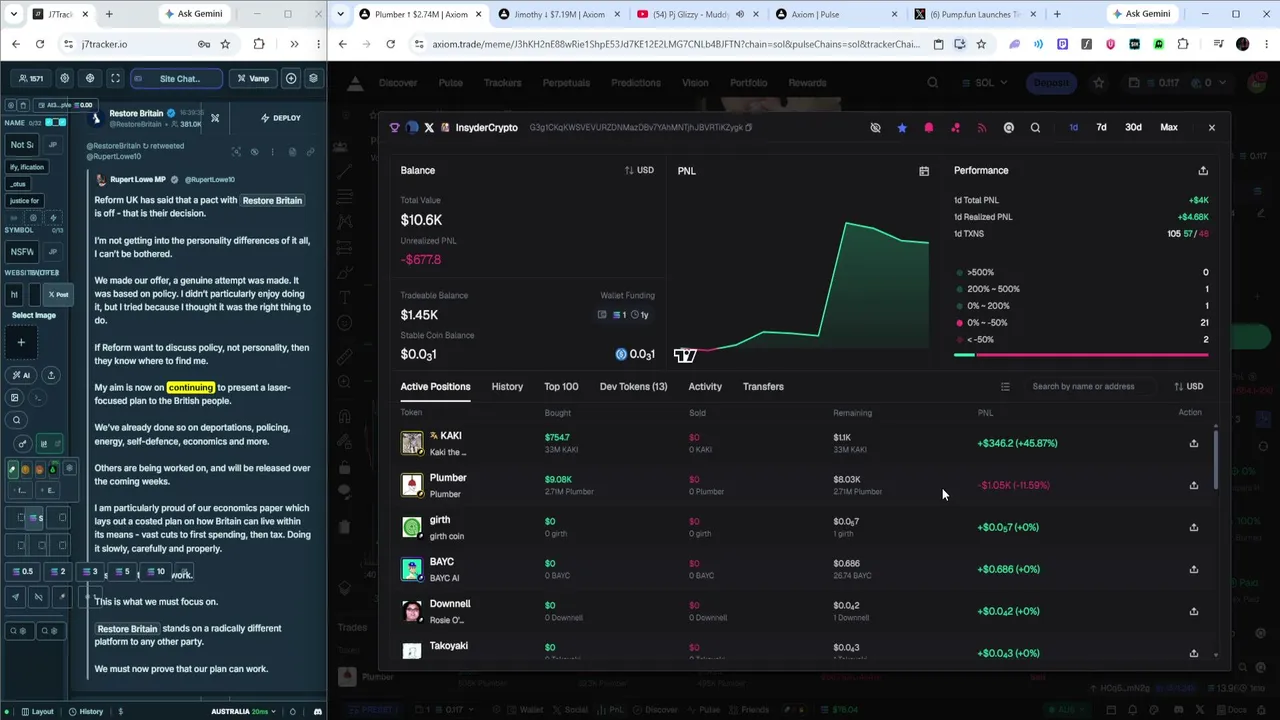The height and width of the screenshot is (720, 1280).
Task: Copy the InsyderCrypto wallet address
Action: [x=749, y=128]
